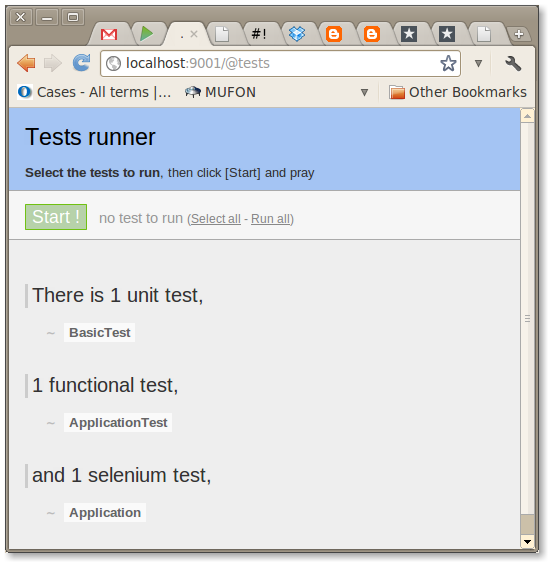Click the globe site info icon
The width and height of the screenshot is (548, 562).
(114, 63)
